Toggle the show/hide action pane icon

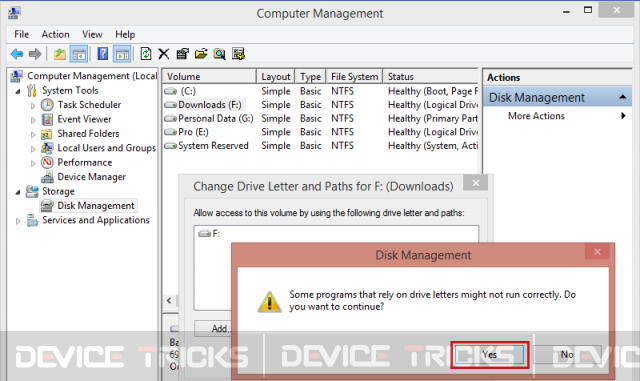pyautogui.click(x=122, y=54)
